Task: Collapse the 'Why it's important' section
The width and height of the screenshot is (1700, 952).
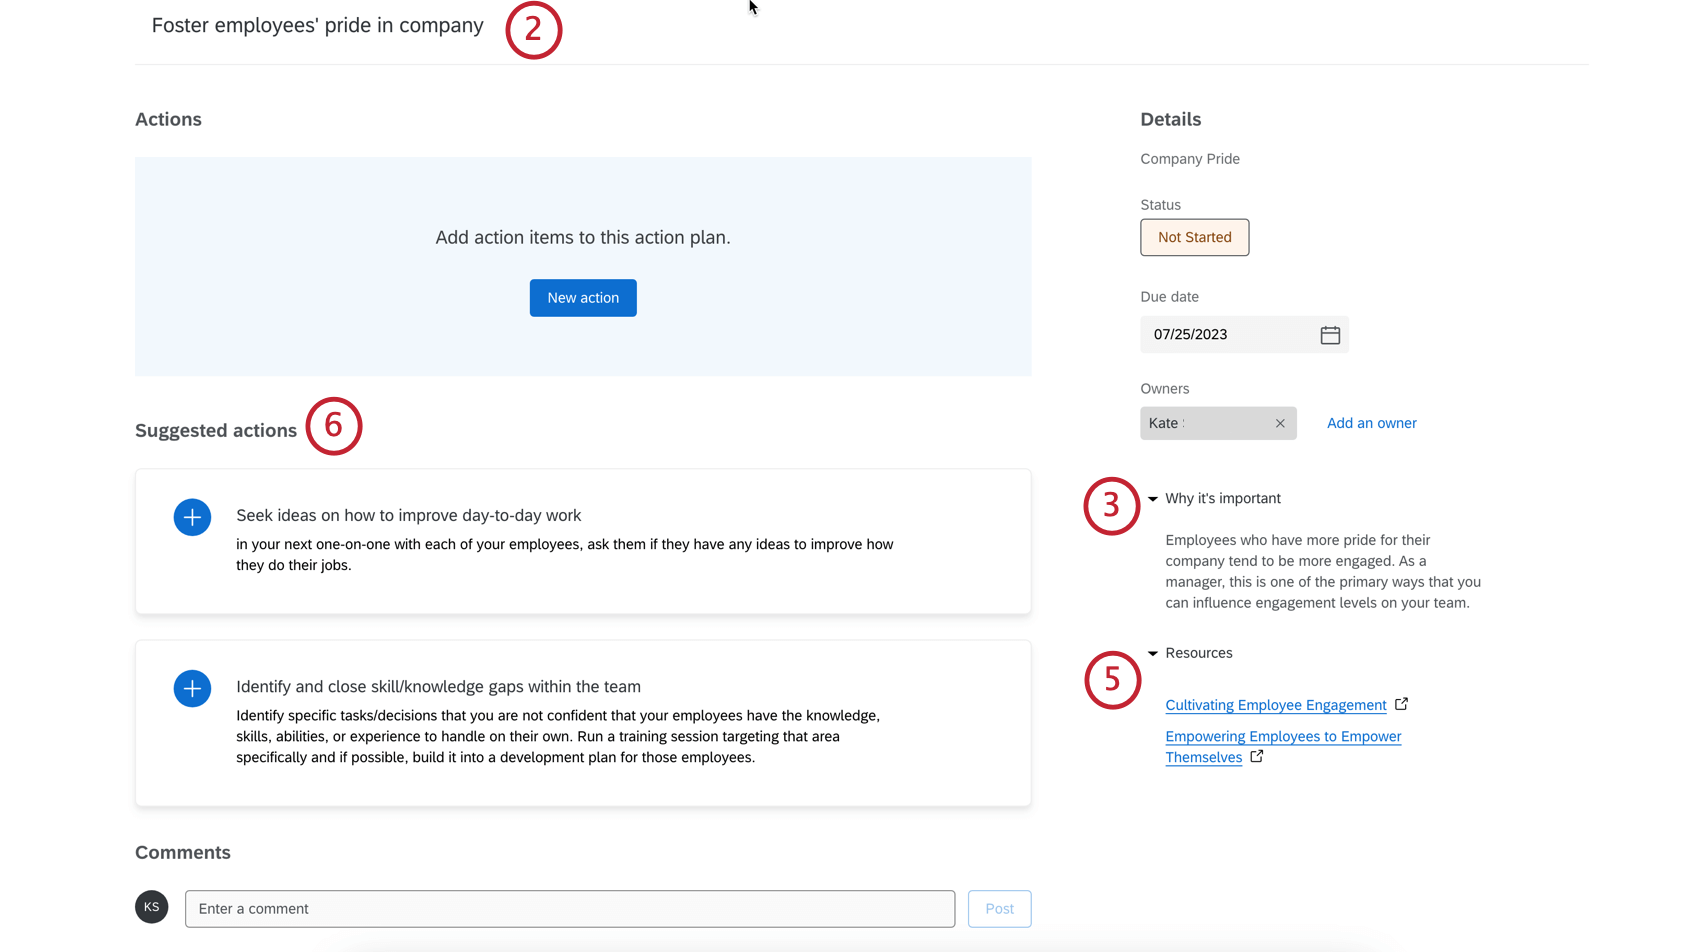Action: 1153,499
